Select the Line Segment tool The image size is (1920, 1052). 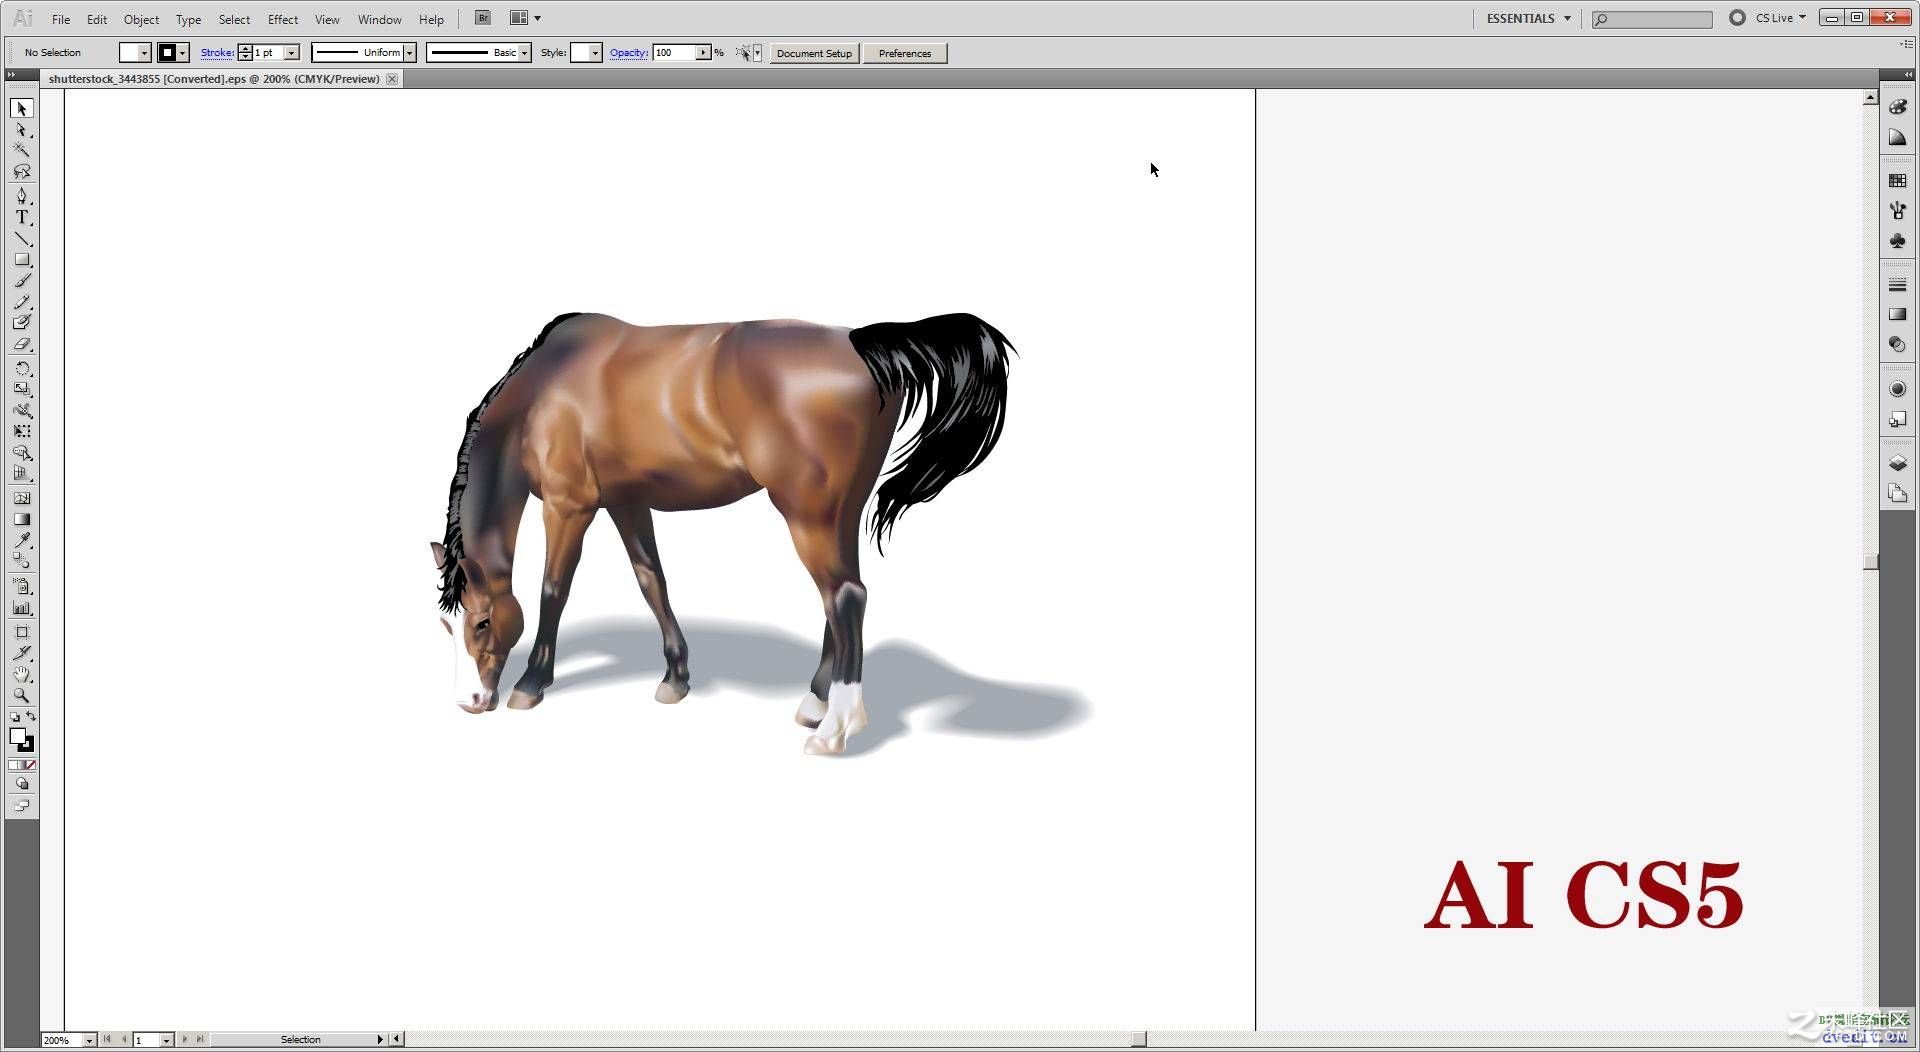coord(22,238)
